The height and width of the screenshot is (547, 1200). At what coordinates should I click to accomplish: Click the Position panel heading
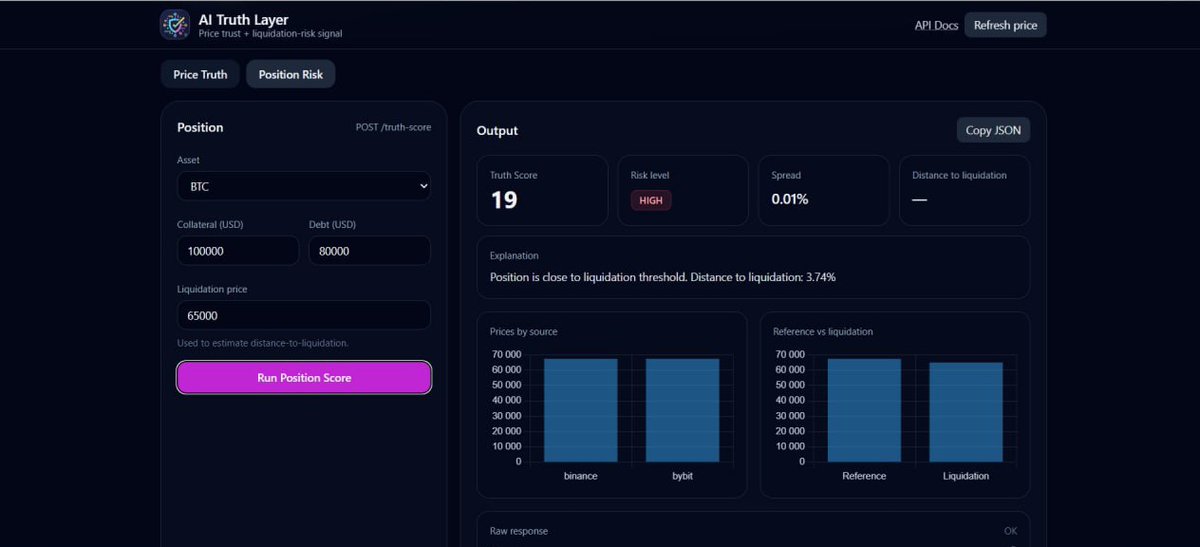point(200,127)
